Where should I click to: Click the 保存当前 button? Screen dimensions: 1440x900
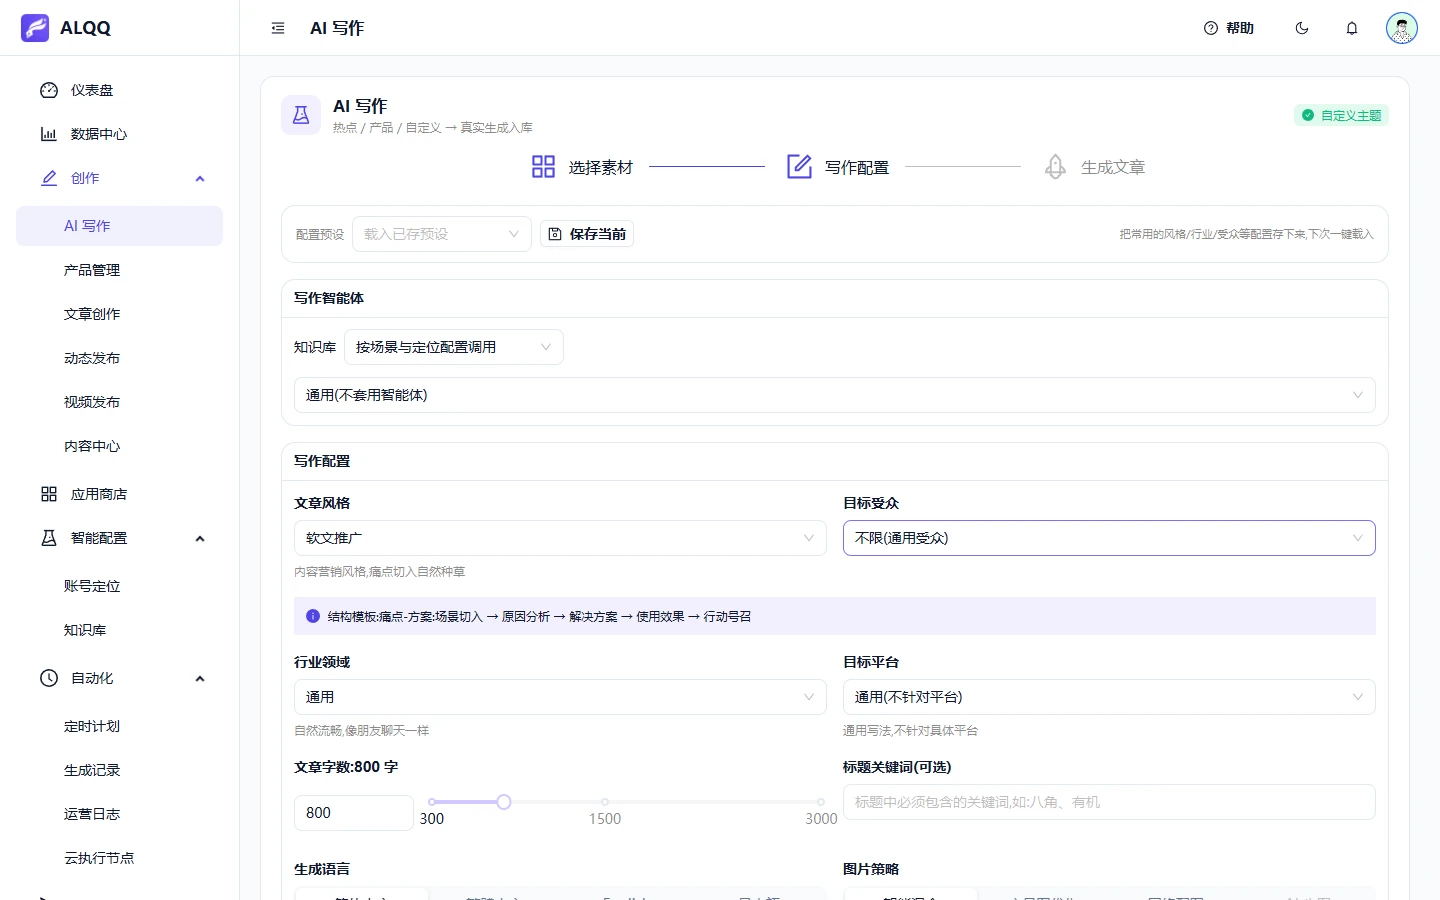[x=587, y=234]
